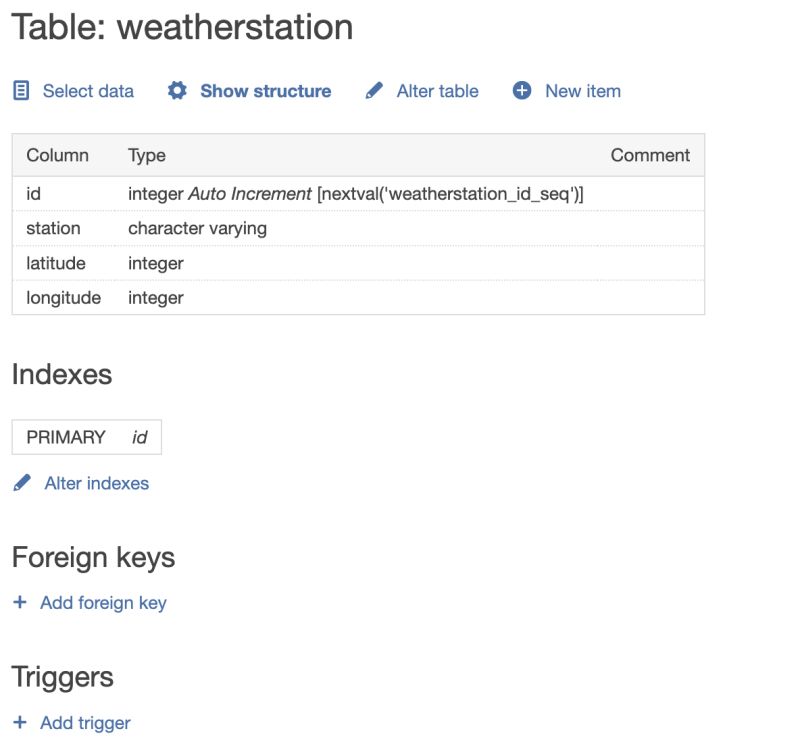
Task: Click the plus icon beside Add trigger
Action: 18,722
